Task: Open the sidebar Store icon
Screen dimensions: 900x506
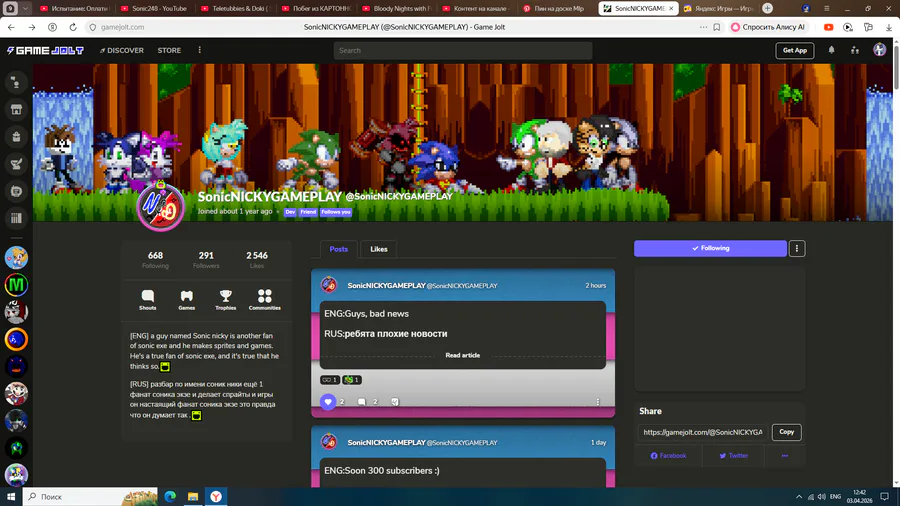Action: (16, 110)
